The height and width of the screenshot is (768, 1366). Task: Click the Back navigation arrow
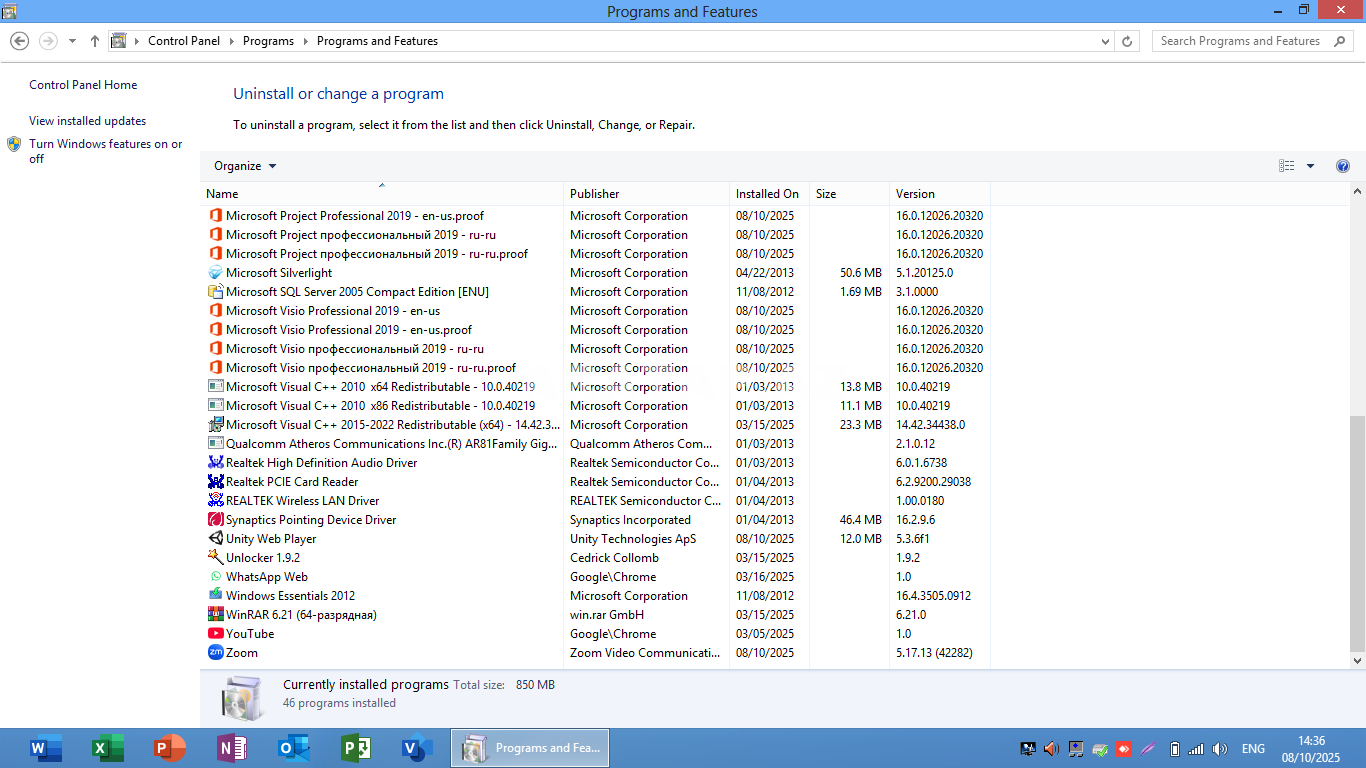(x=19, y=41)
